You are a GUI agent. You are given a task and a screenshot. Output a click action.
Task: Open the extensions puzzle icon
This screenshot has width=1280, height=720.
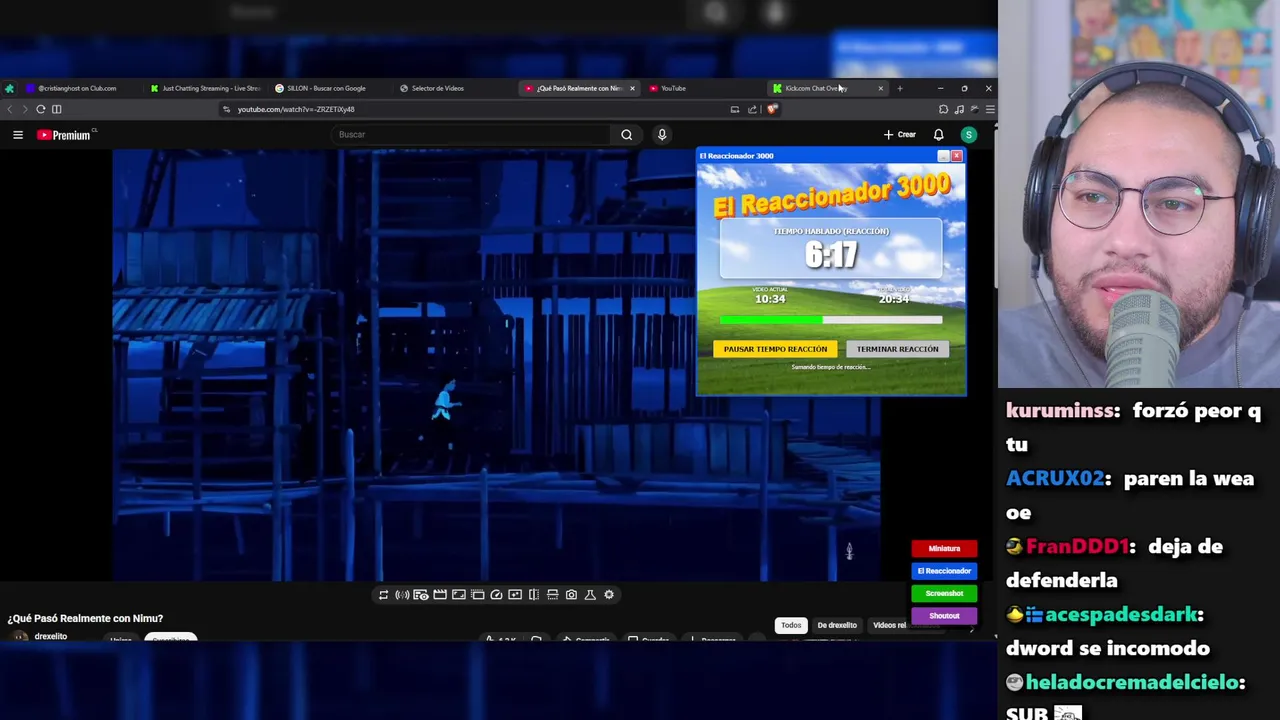(943, 109)
